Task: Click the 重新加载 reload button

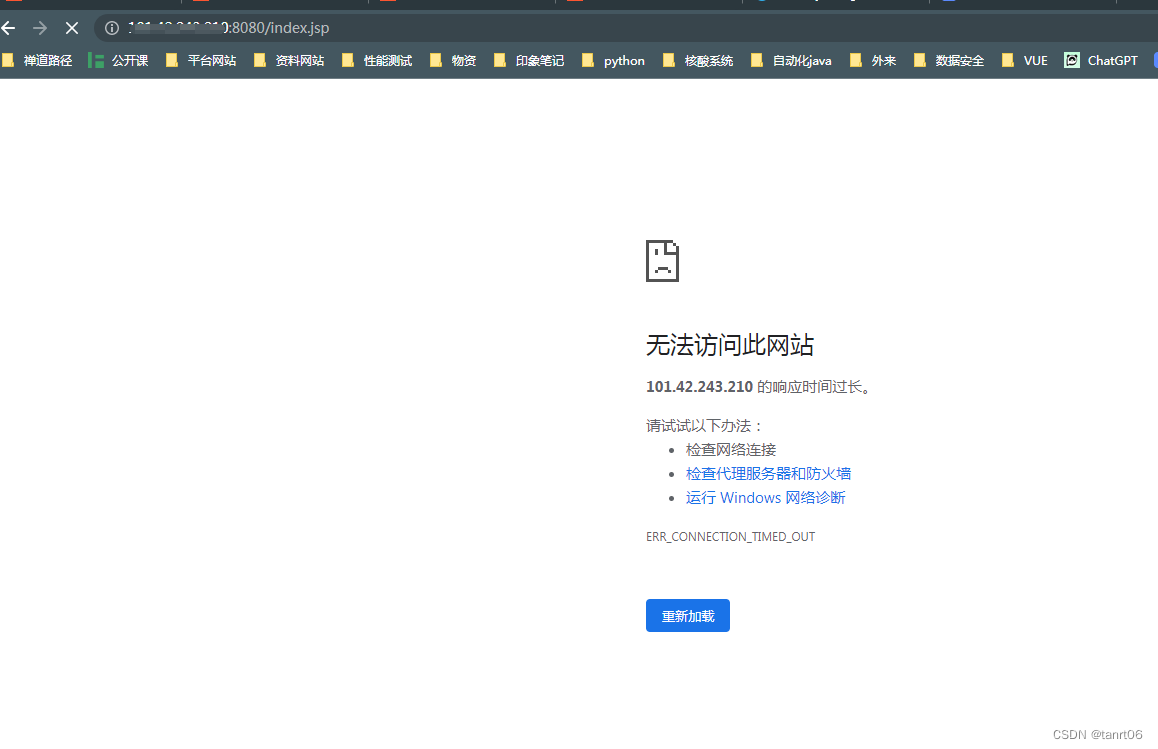Action: coord(688,615)
